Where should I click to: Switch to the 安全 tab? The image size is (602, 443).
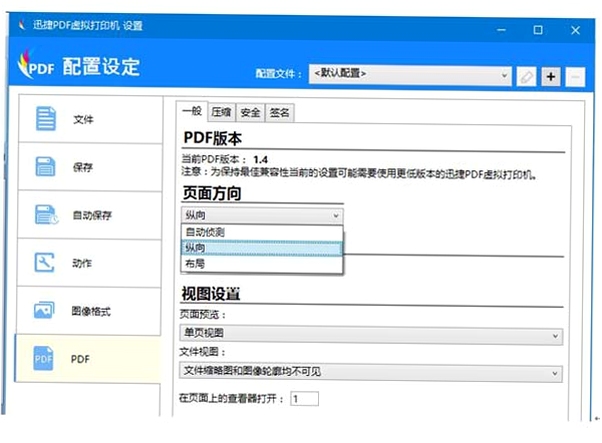coord(250,112)
